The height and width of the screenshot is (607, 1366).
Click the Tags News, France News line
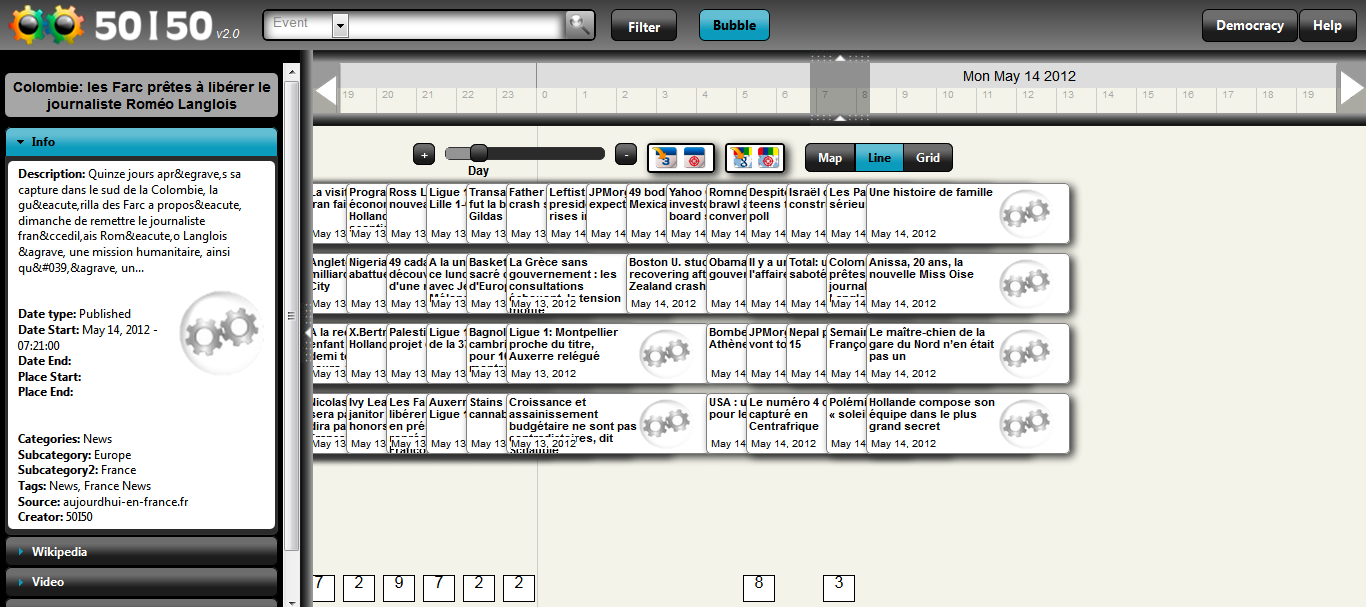84,486
